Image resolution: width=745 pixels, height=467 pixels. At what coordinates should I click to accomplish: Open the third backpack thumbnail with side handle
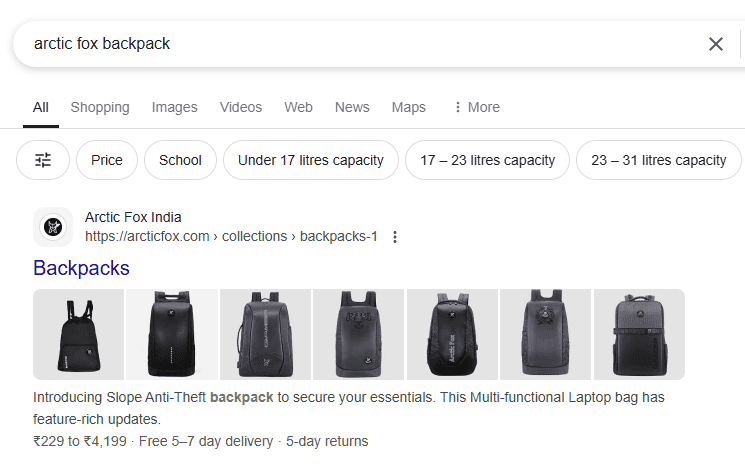(x=266, y=334)
